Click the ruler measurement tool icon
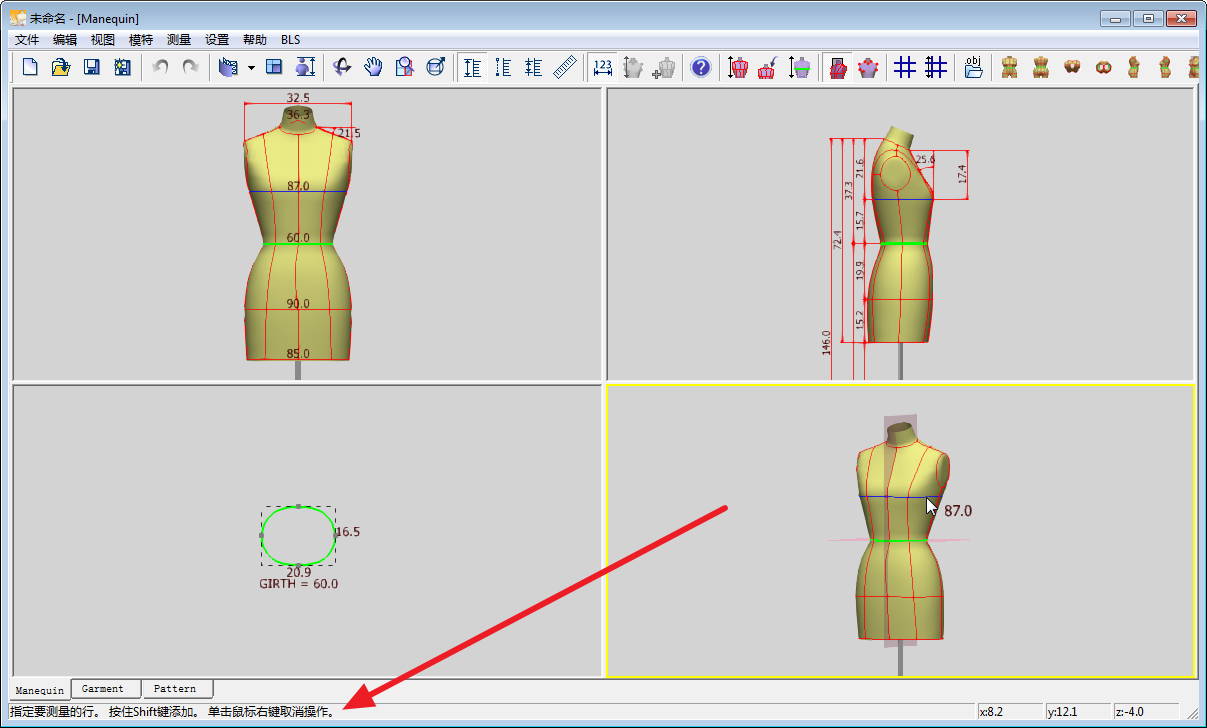Viewport: 1207px width, 728px height. coord(566,67)
